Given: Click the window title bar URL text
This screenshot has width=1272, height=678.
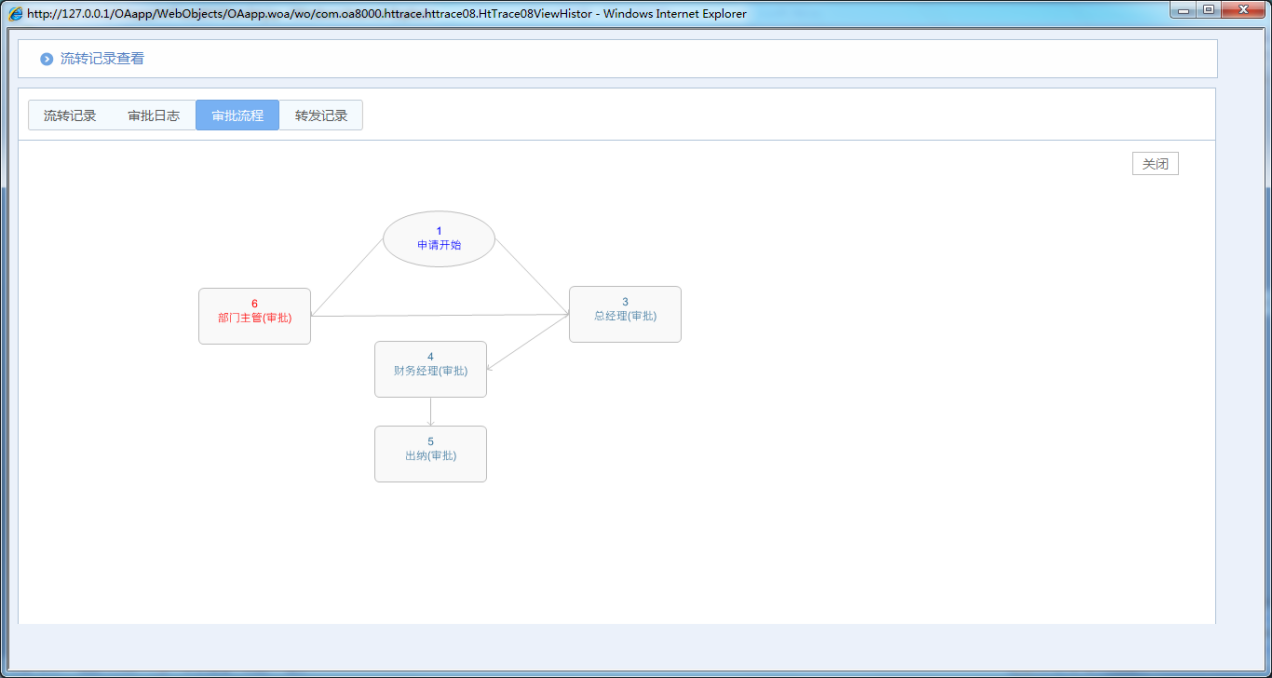Looking at the screenshot, I should point(380,14).
